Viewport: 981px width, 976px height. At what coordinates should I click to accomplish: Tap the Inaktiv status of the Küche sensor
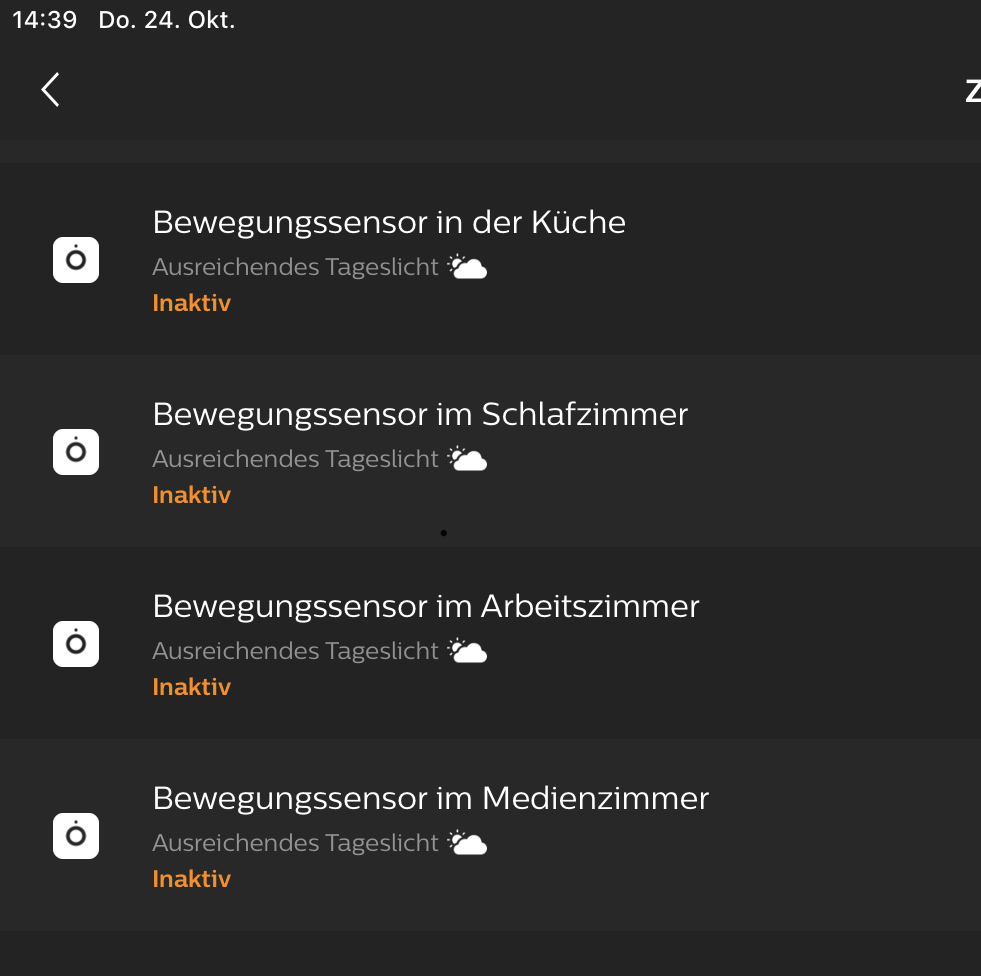tap(191, 303)
